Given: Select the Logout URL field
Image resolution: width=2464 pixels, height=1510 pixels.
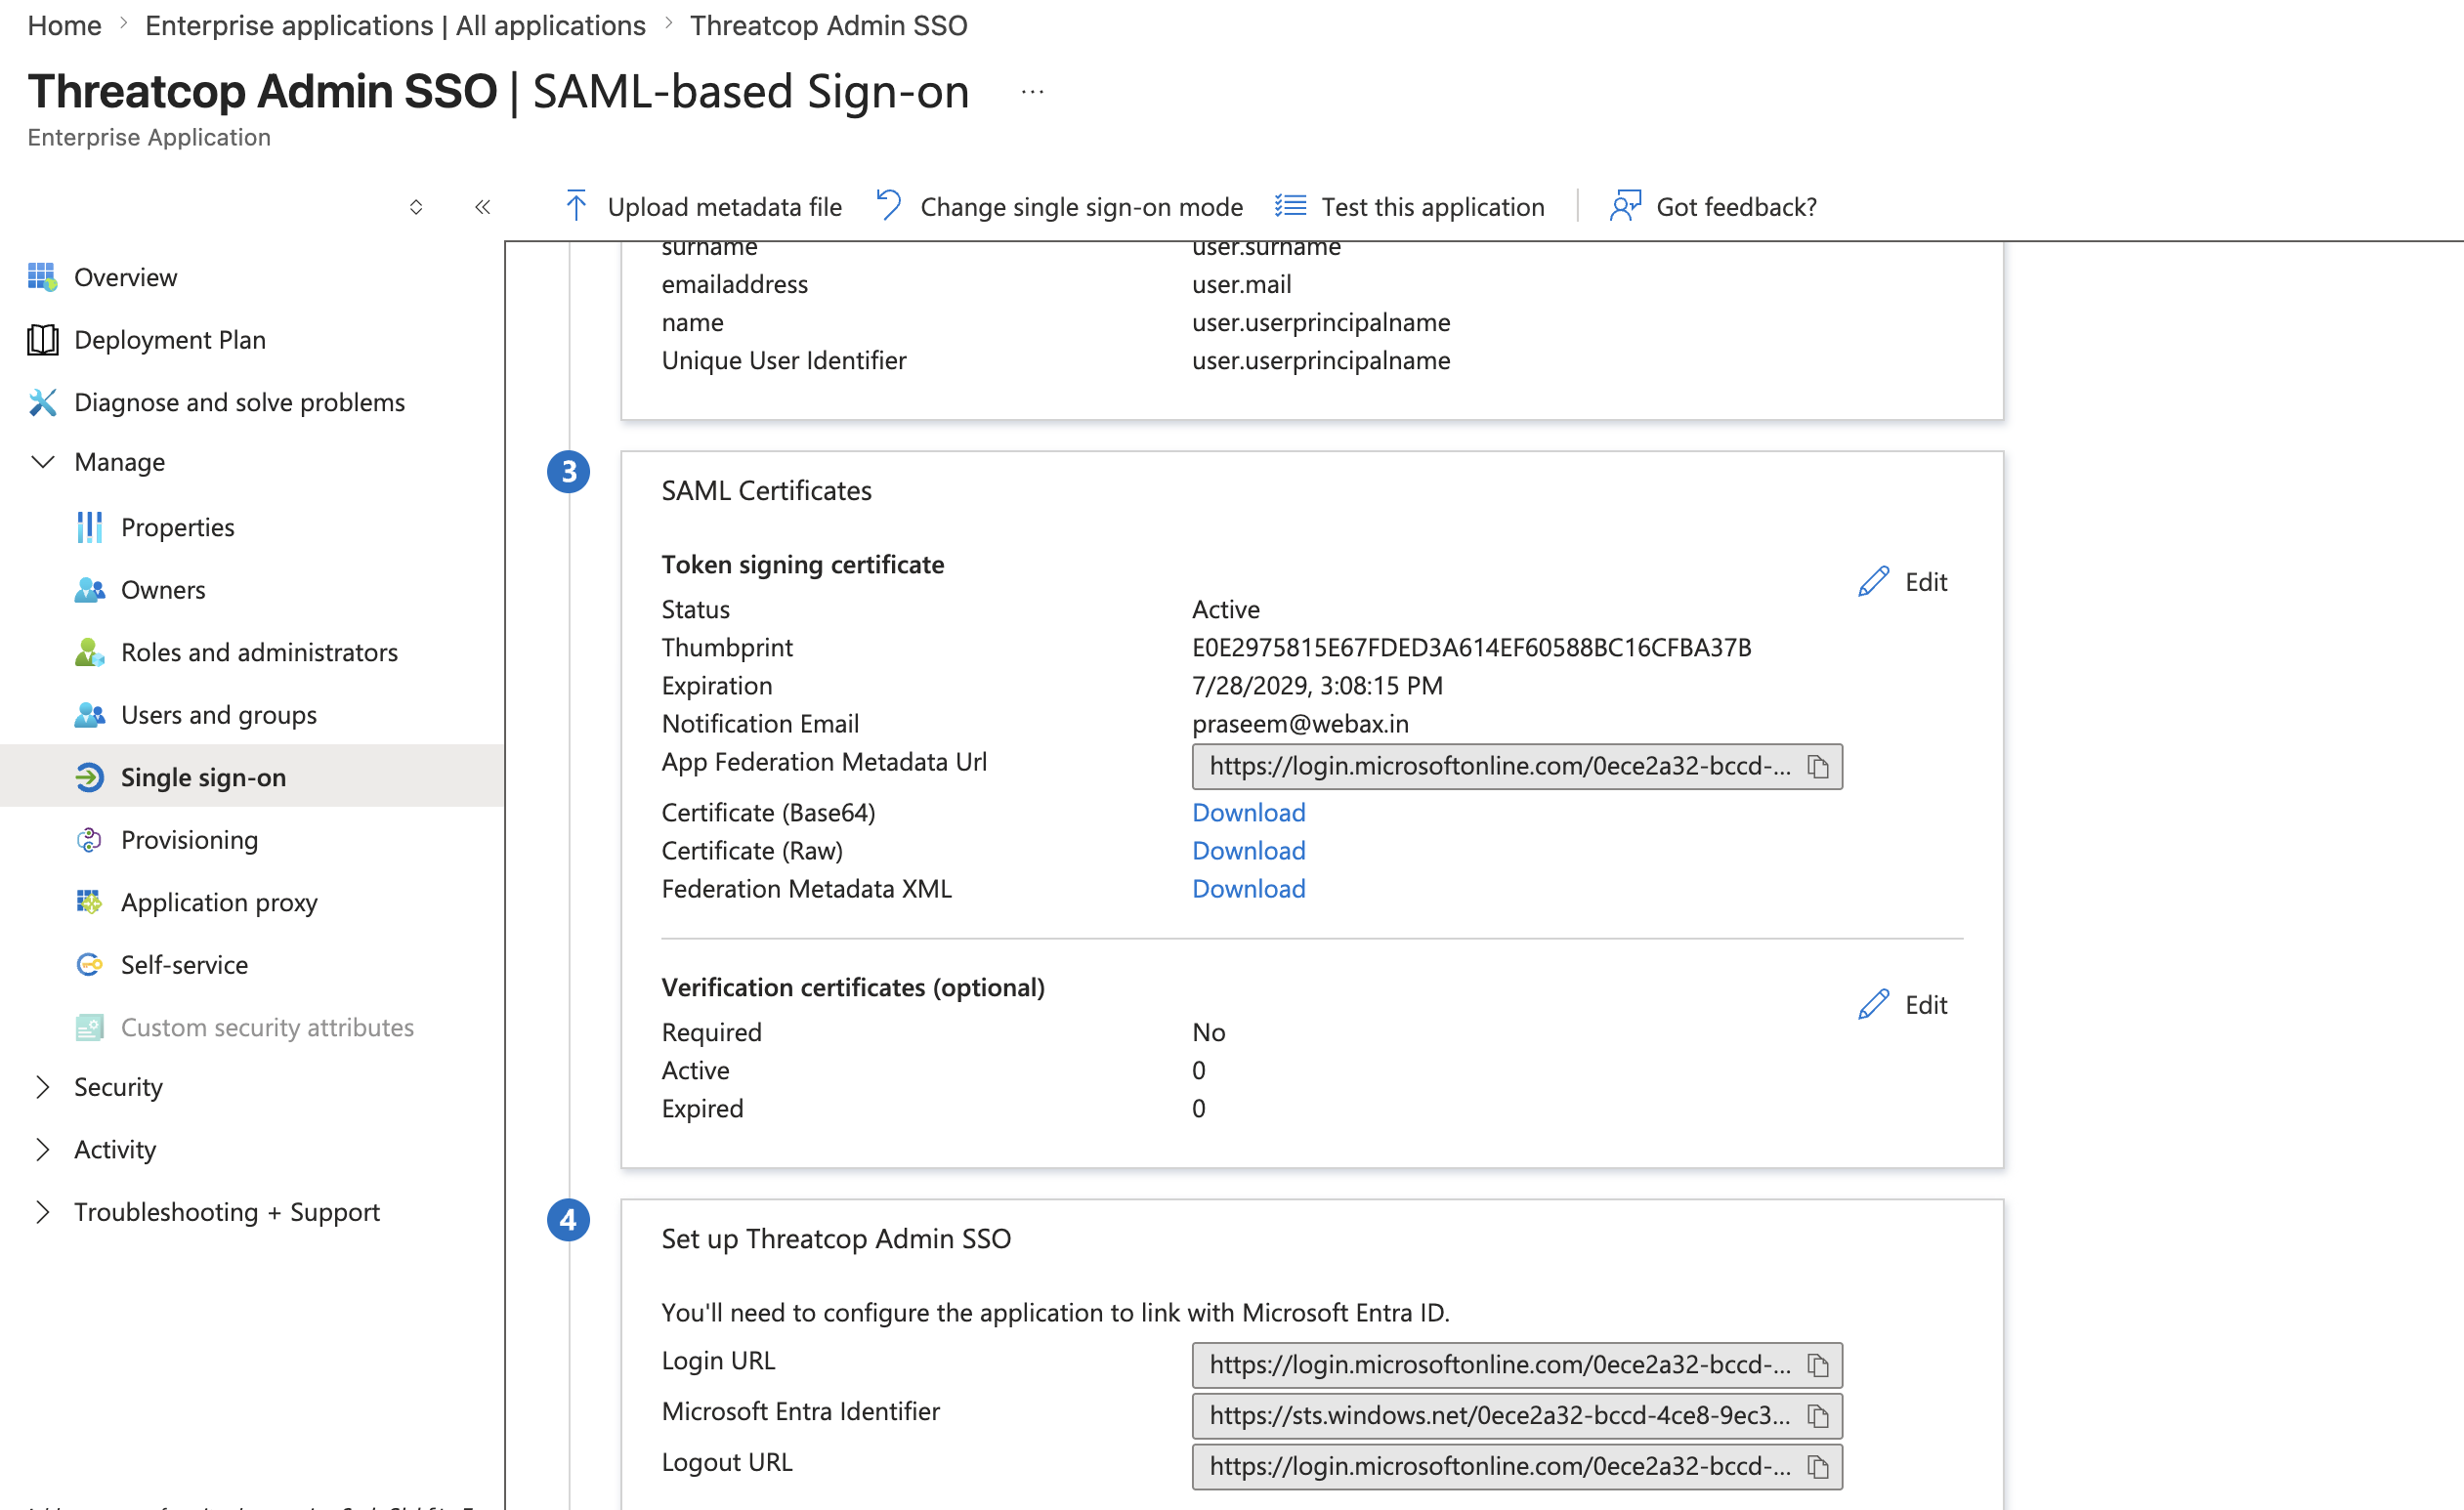Looking at the screenshot, I should click(x=1517, y=1467).
